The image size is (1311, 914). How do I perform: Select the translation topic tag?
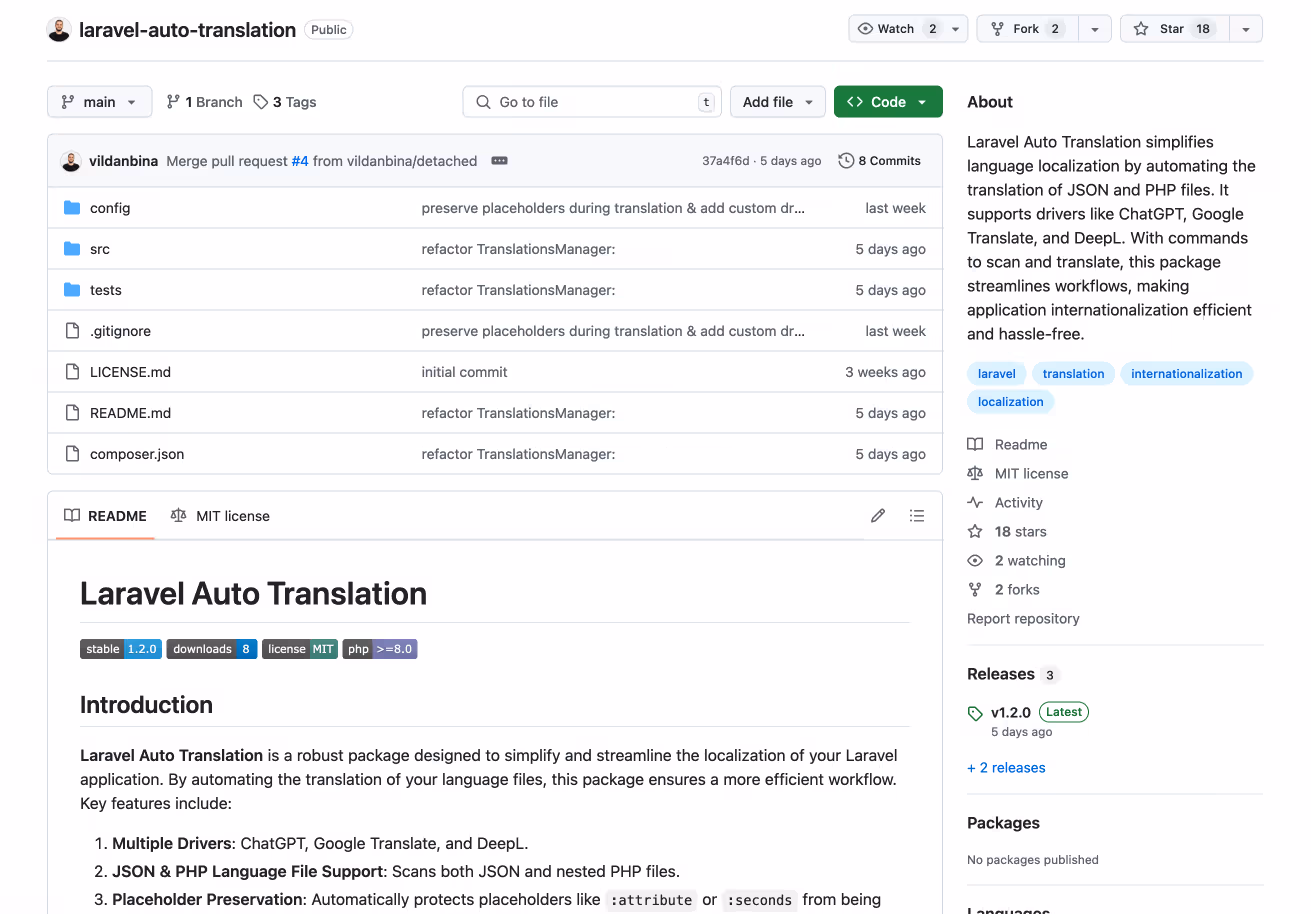tap(1073, 374)
